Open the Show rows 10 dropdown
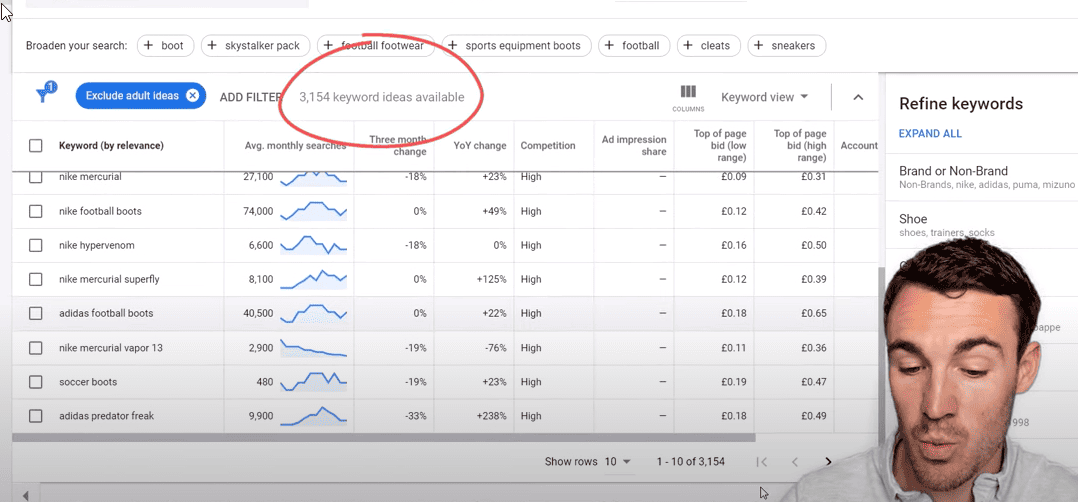This screenshot has height=502, width=1078. point(617,461)
